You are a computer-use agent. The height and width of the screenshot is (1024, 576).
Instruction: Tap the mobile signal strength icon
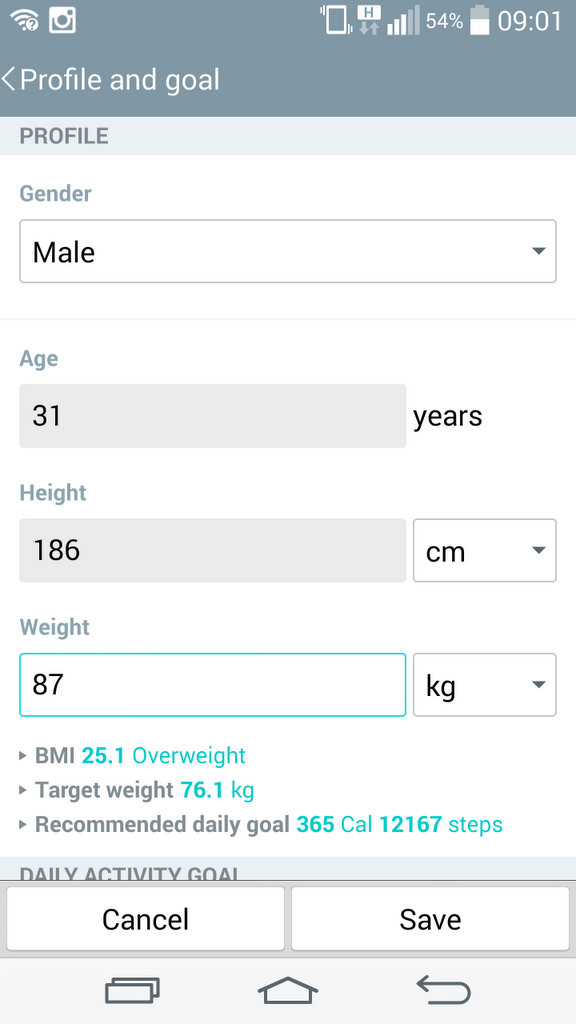point(403,21)
